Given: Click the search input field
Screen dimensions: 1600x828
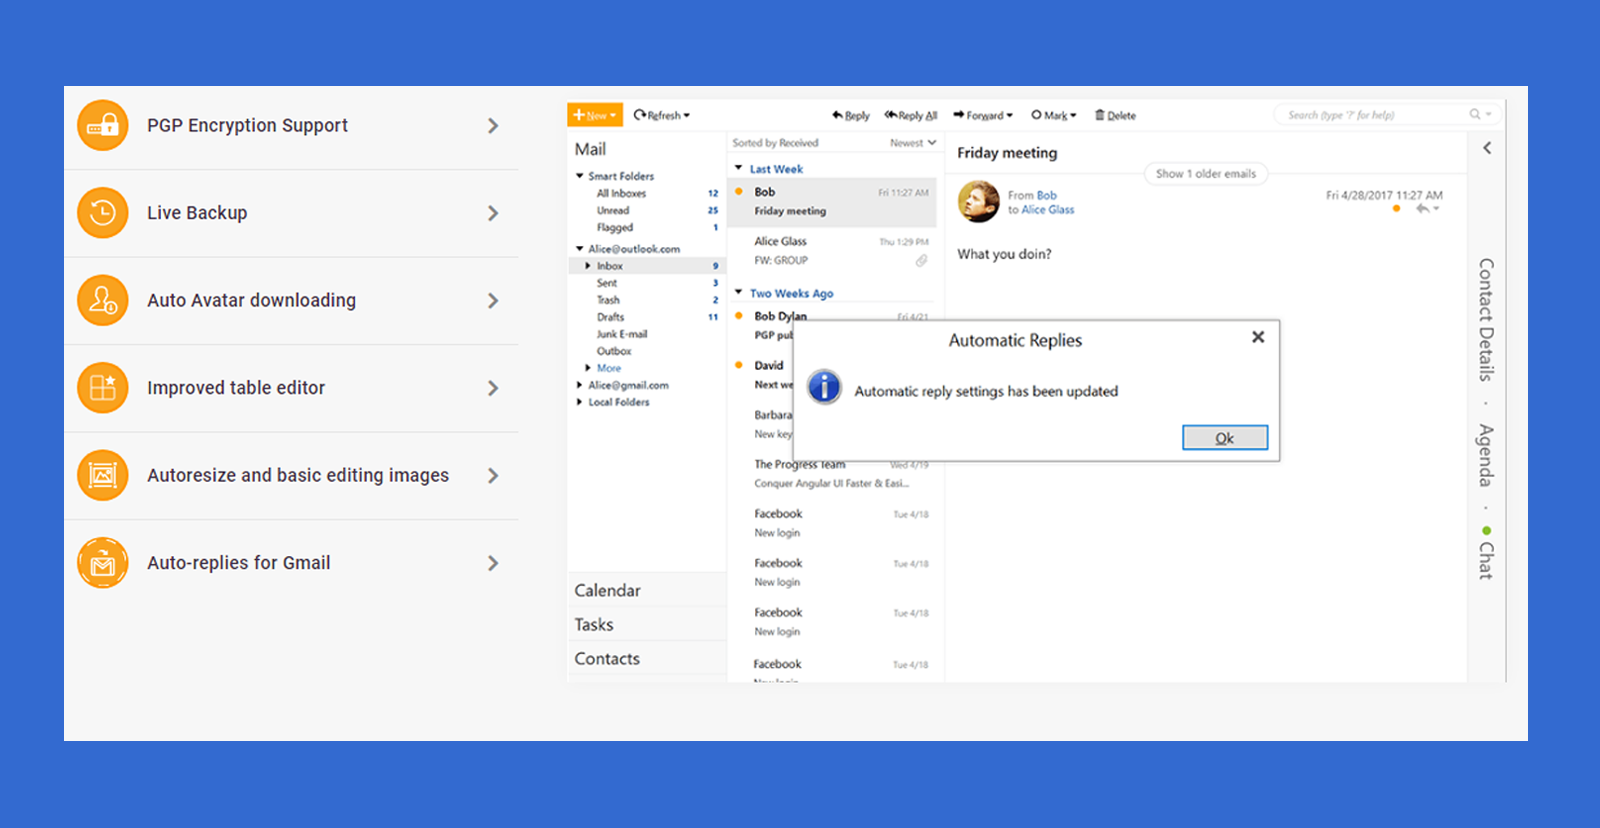Looking at the screenshot, I should tap(1370, 115).
